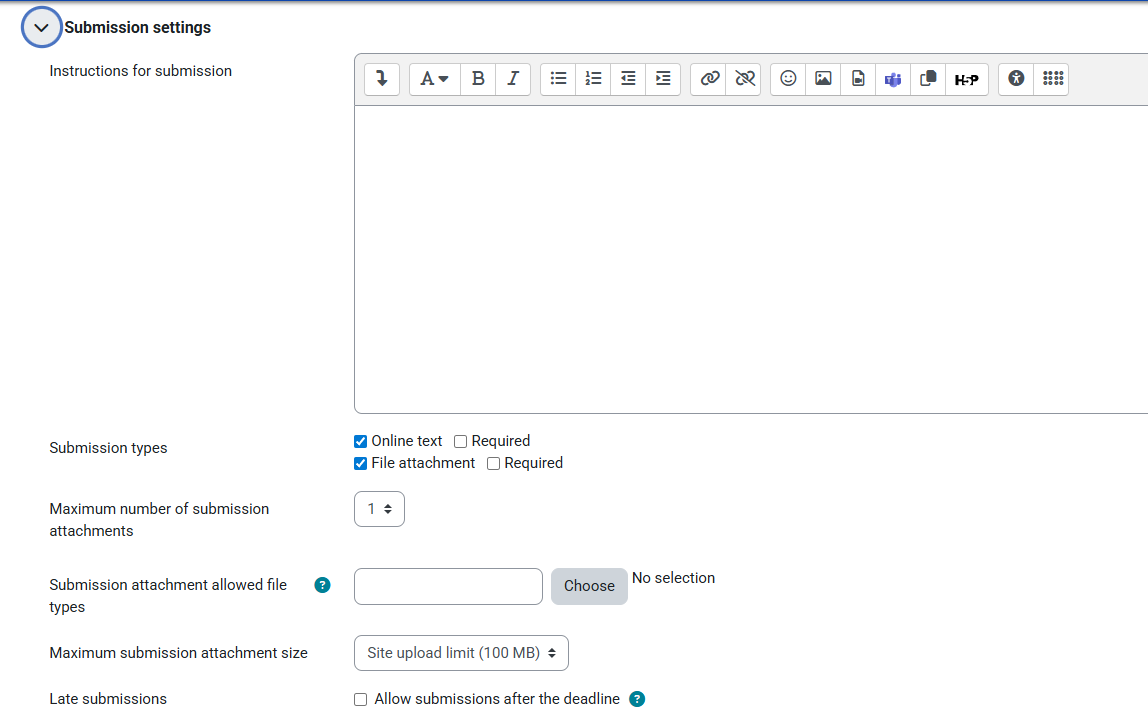This screenshot has height=721, width=1148.
Task: Click the H5P insert icon
Action: (x=966, y=79)
